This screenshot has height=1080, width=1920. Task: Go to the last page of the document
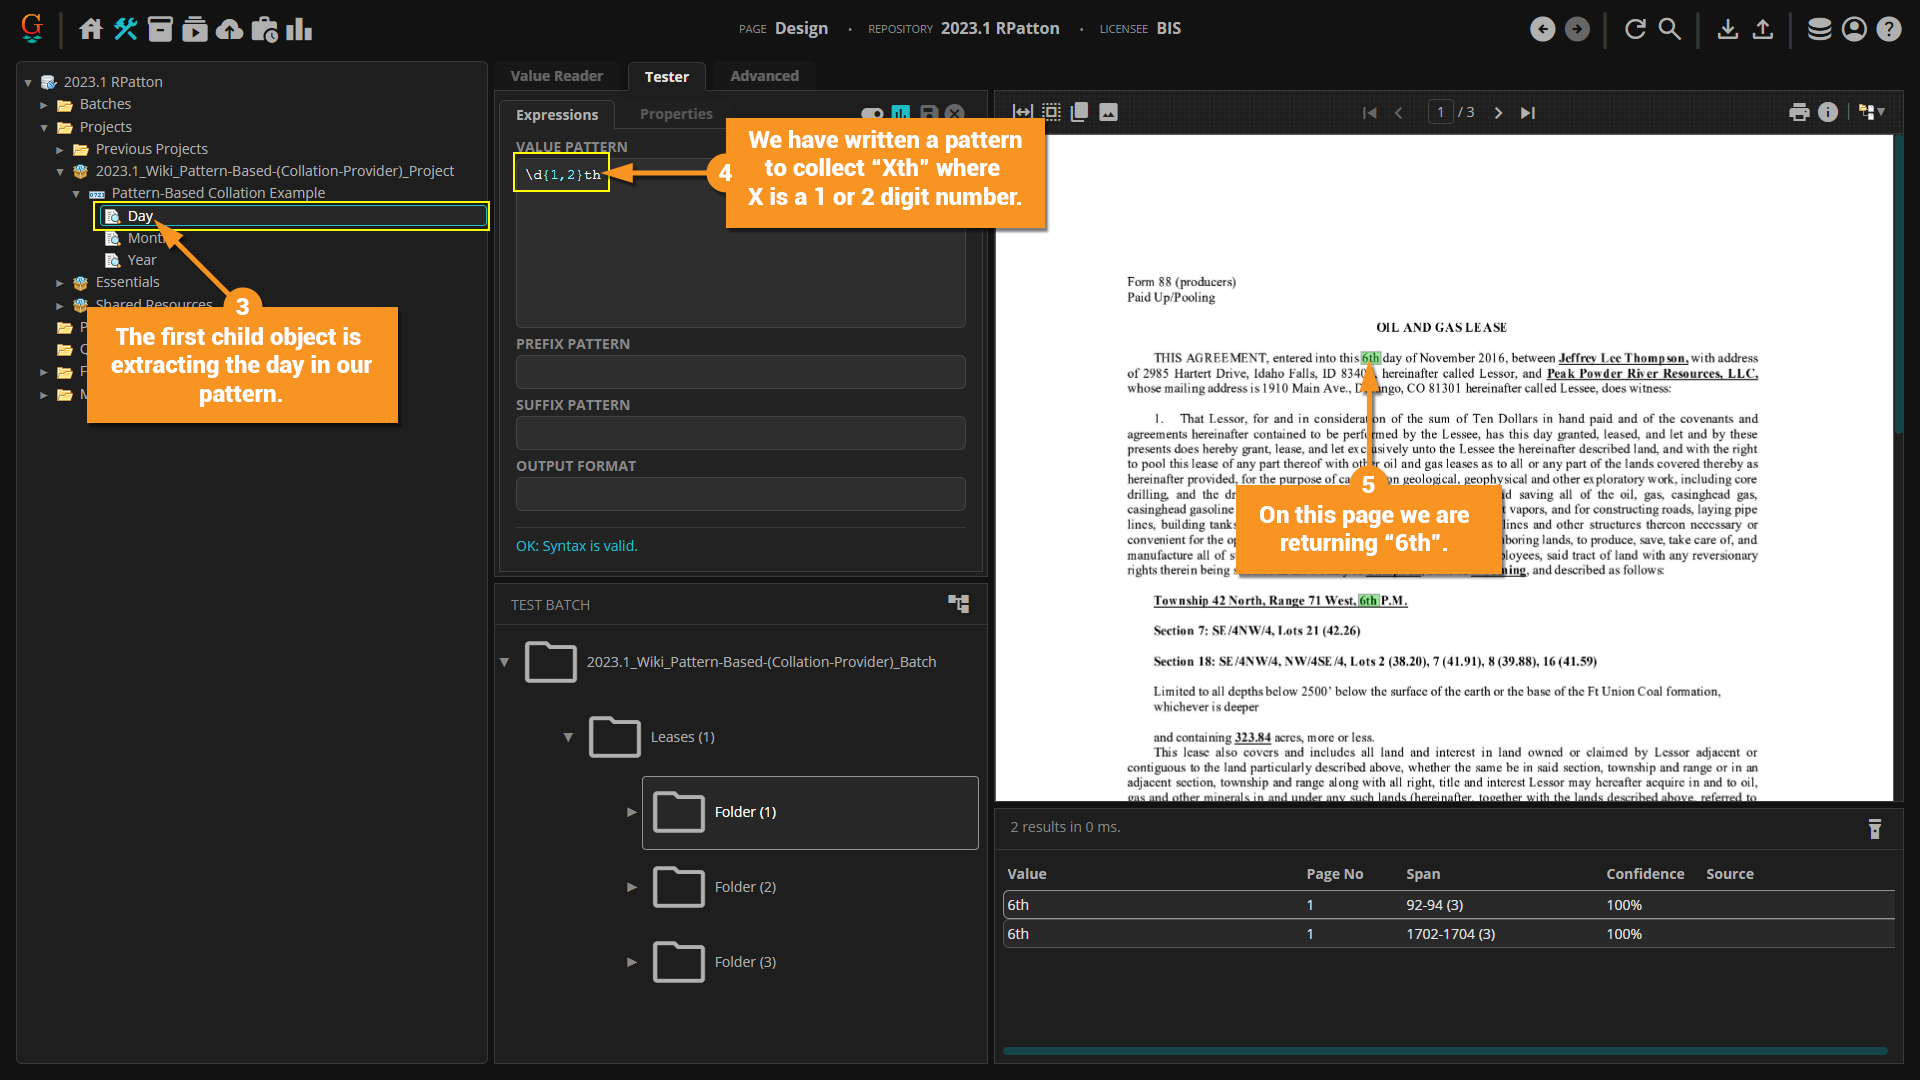click(1527, 113)
